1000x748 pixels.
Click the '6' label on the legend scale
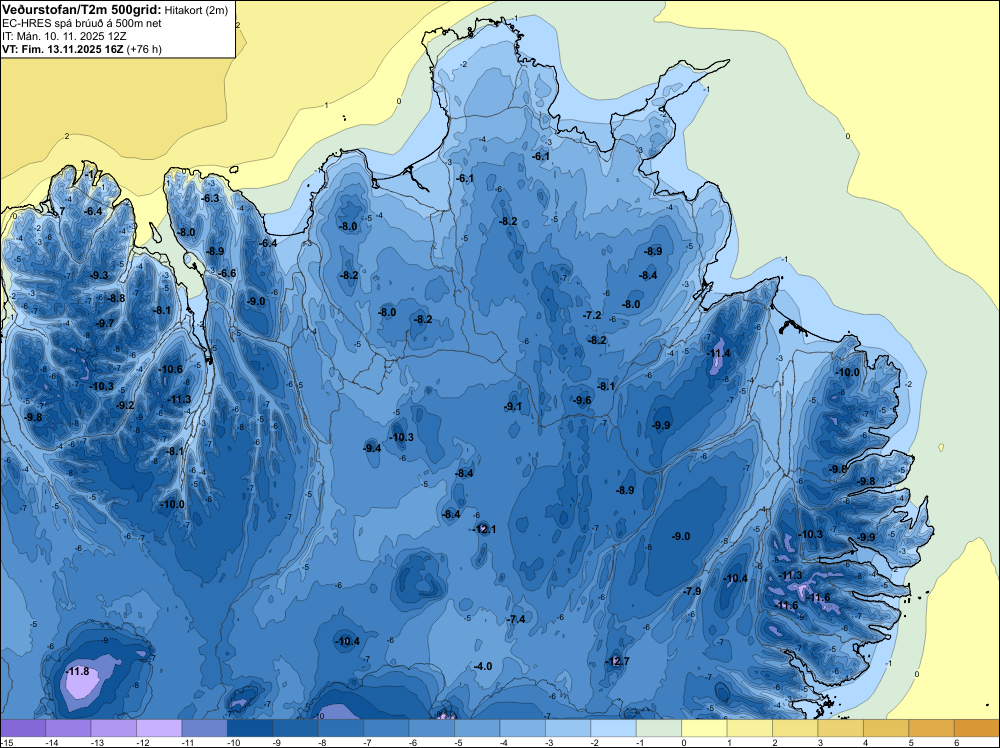955,742
